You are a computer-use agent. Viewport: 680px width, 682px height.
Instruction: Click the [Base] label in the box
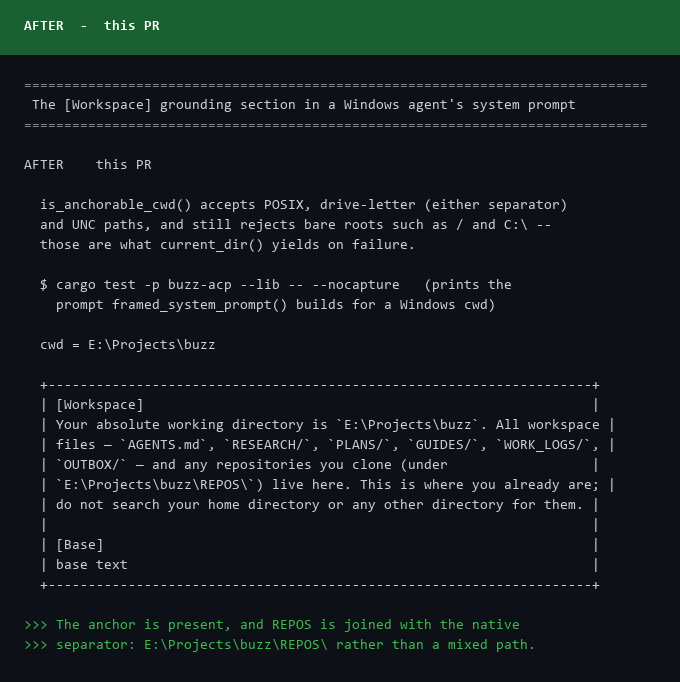[80, 545]
